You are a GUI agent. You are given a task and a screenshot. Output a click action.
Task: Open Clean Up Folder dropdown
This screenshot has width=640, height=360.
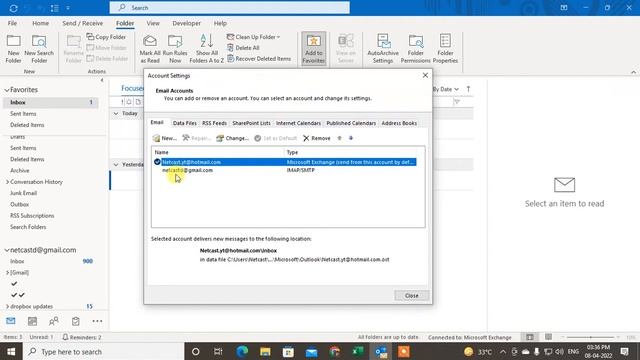[253, 37]
